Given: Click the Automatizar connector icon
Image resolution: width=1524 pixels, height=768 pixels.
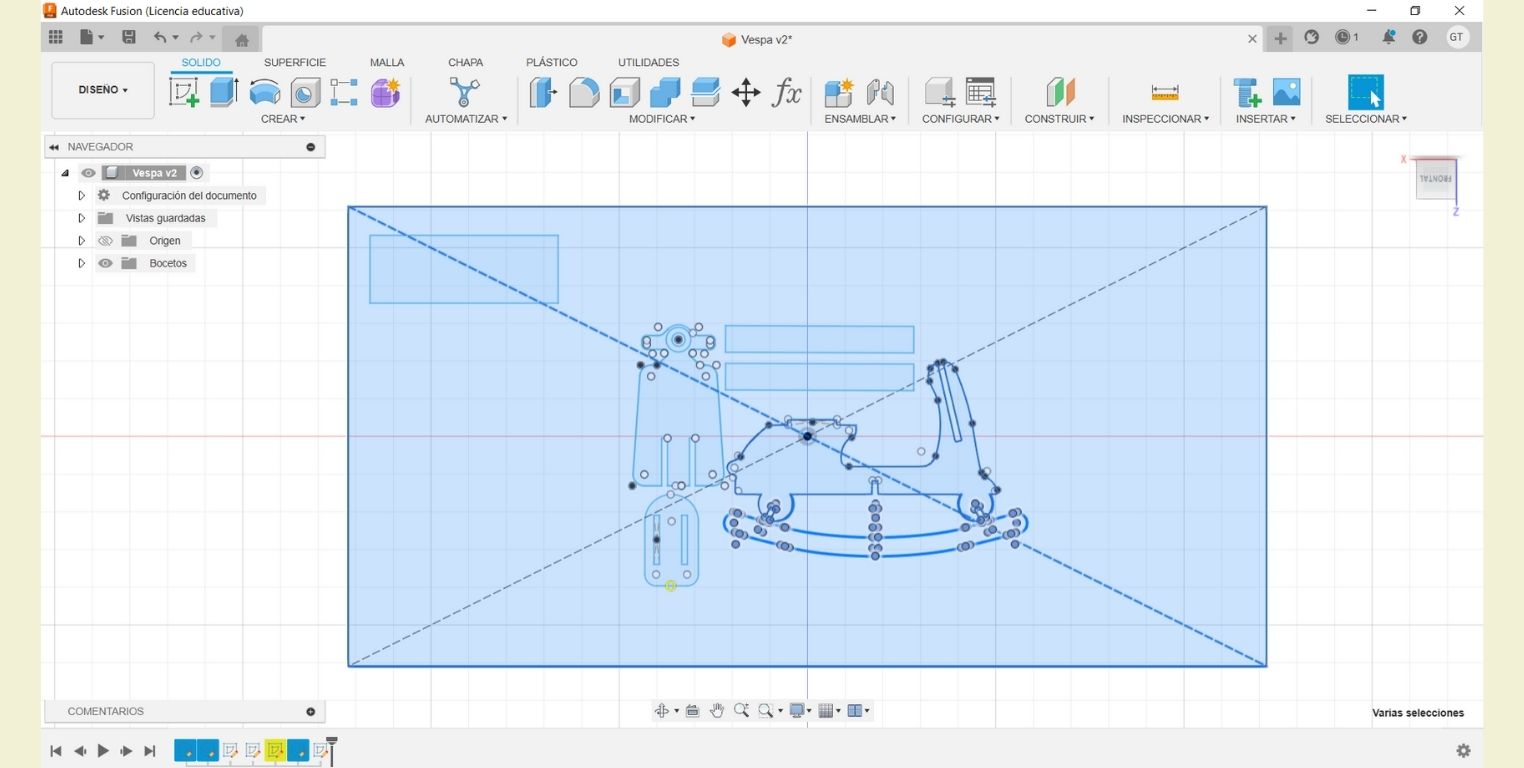Looking at the screenshot, I should [463, 93].
